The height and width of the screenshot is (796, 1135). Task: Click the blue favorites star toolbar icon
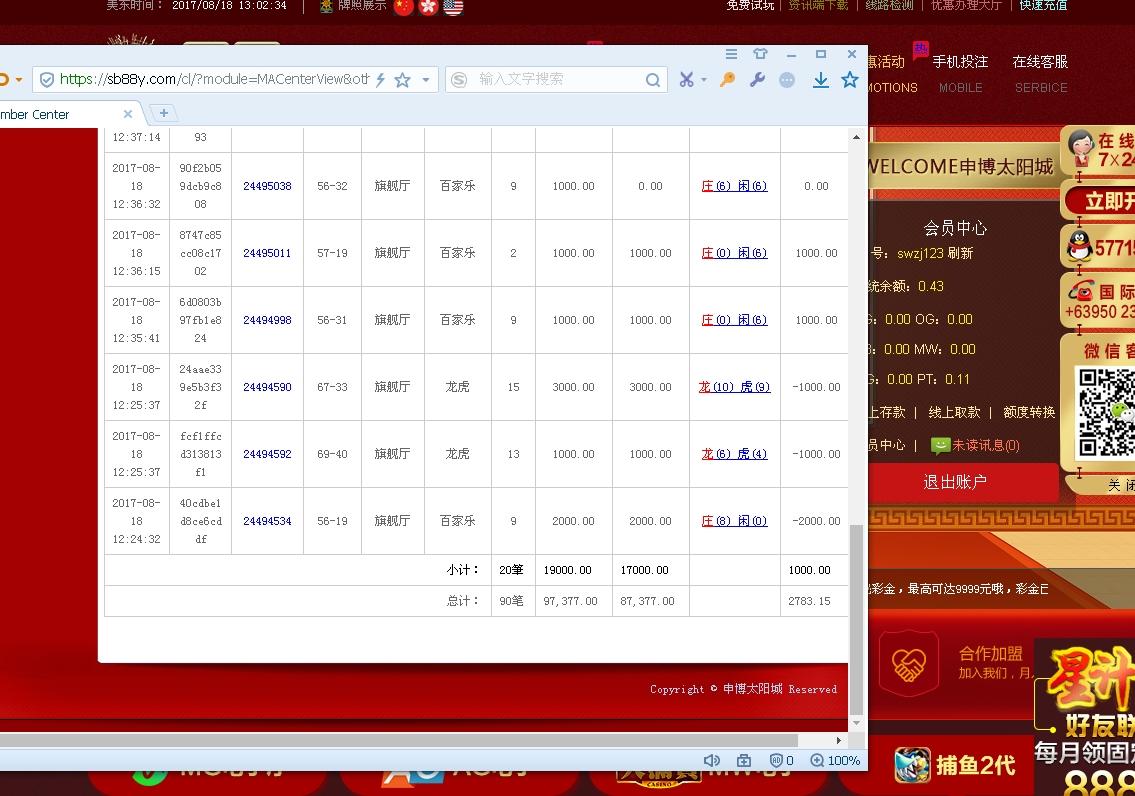pyautogui.click(x=850, y=80)
